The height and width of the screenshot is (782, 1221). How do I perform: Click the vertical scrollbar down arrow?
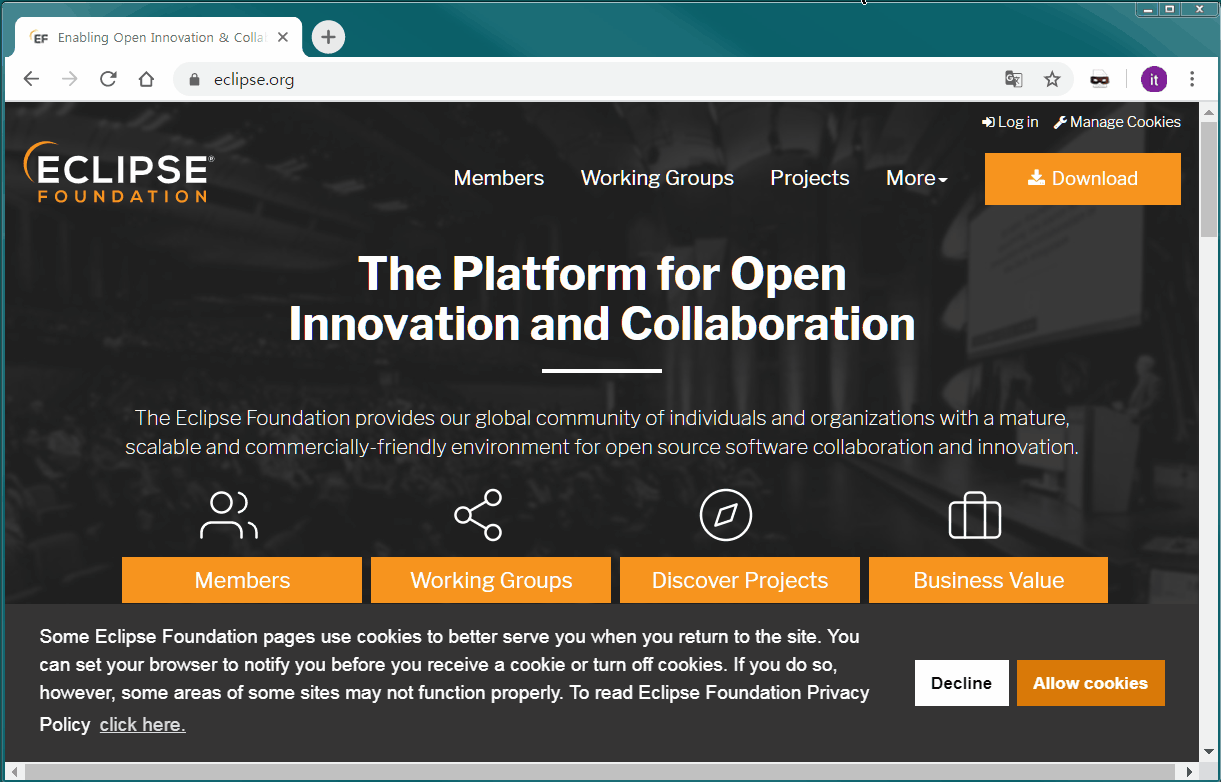[1208, 752]
